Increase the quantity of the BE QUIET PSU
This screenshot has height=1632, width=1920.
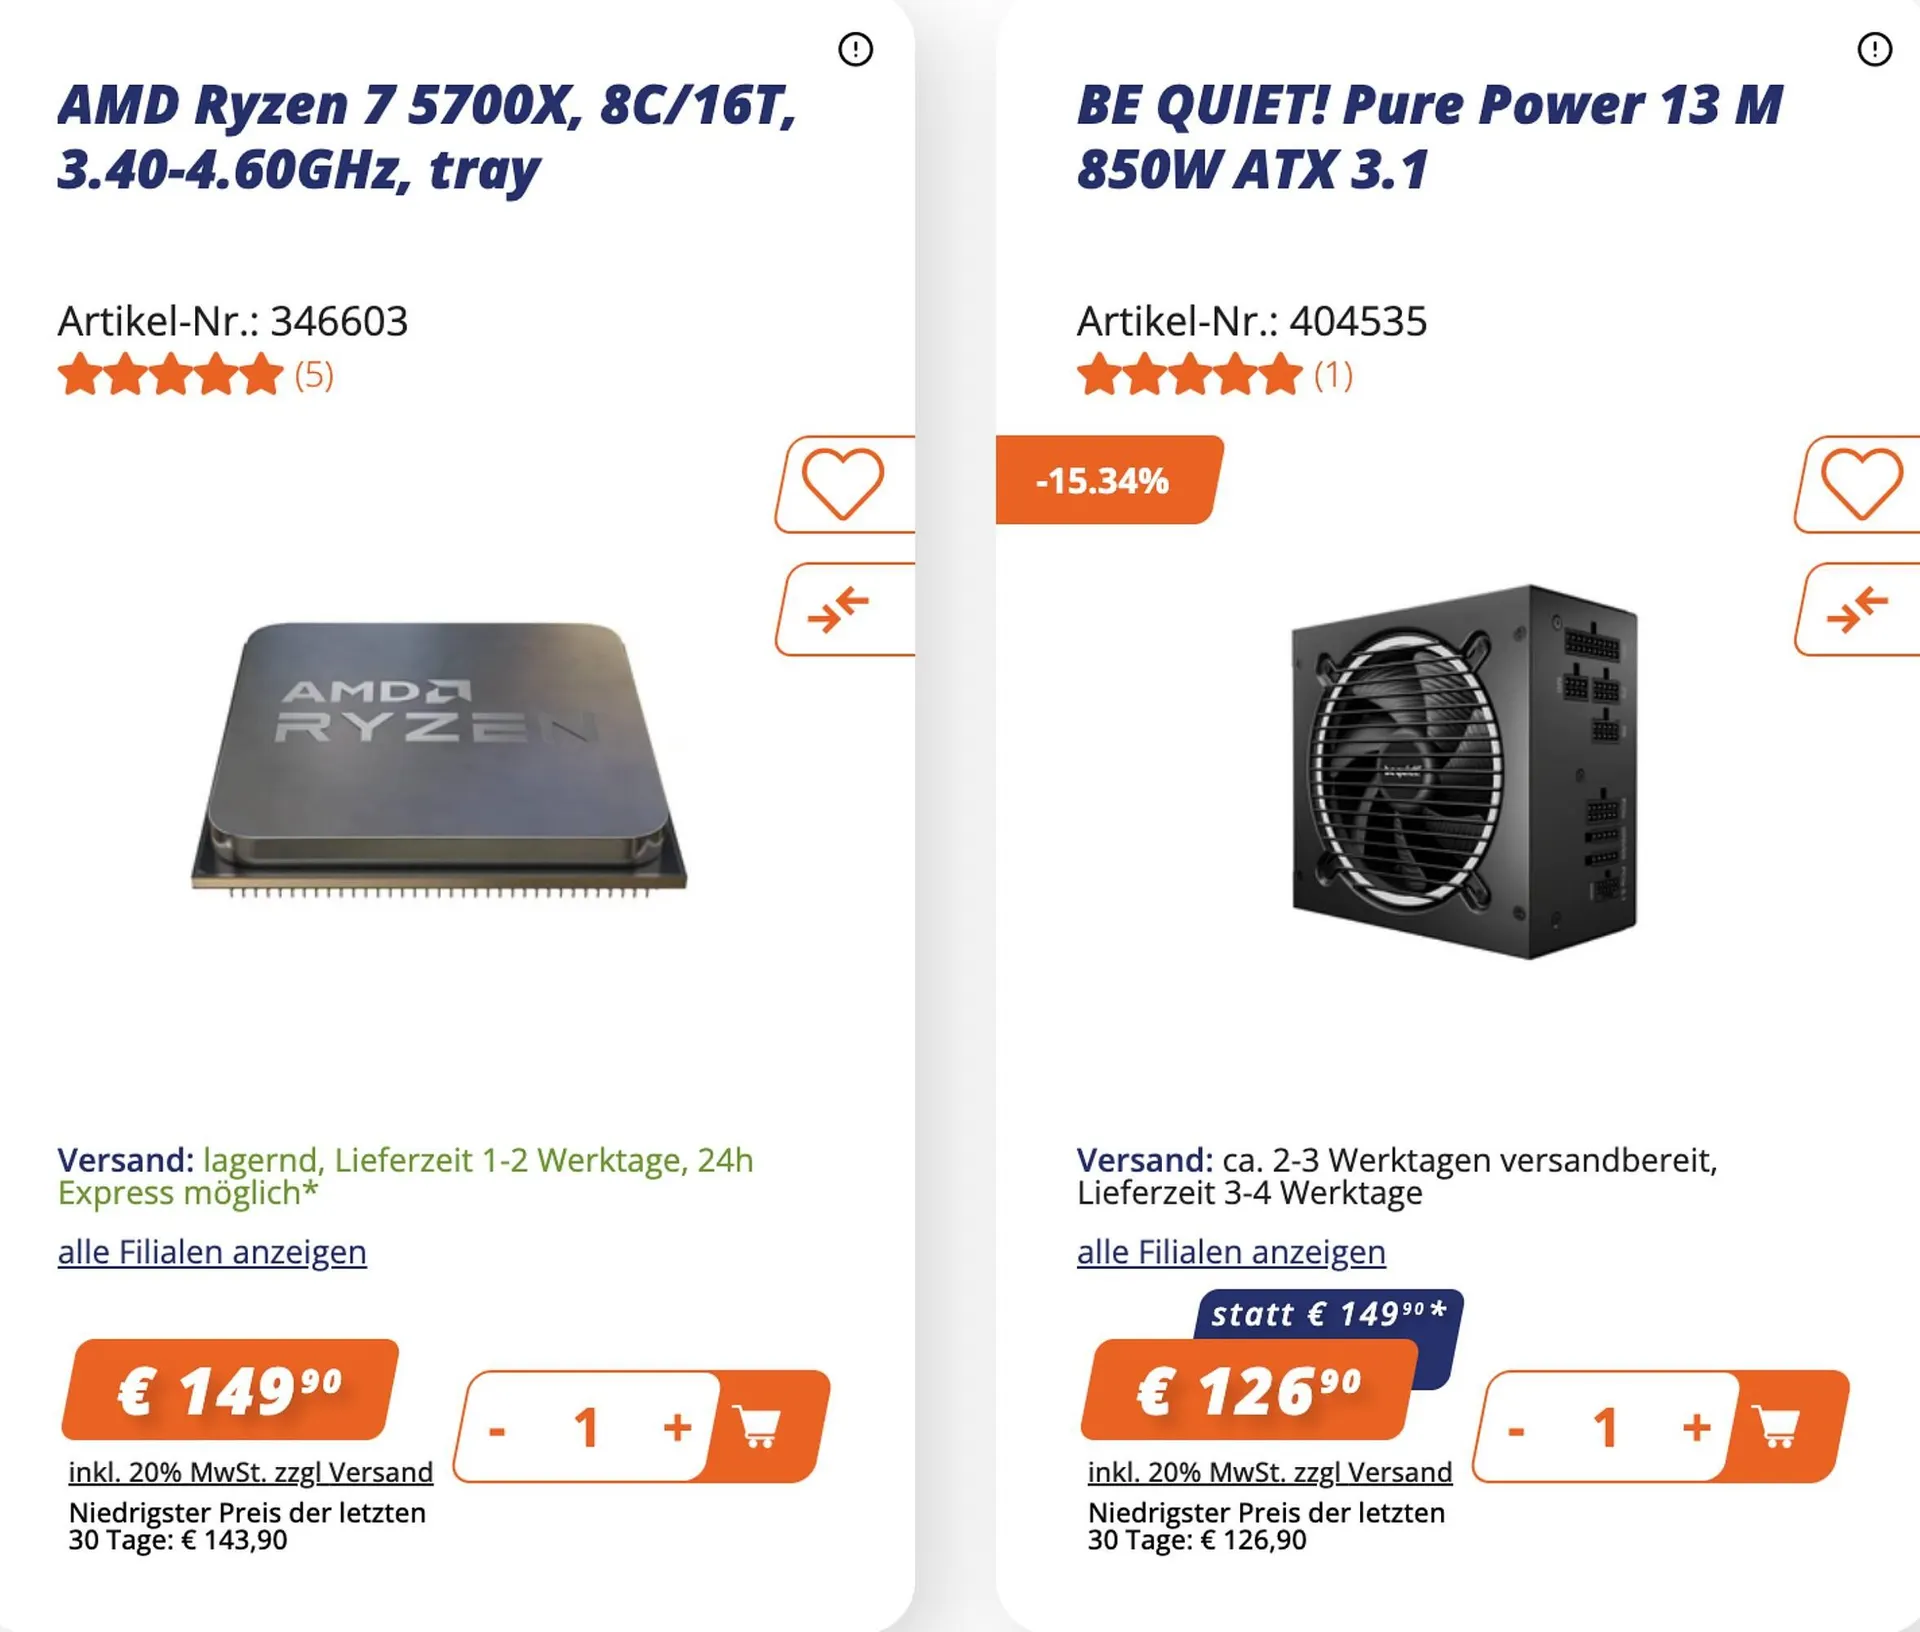click(1696, 1427)
